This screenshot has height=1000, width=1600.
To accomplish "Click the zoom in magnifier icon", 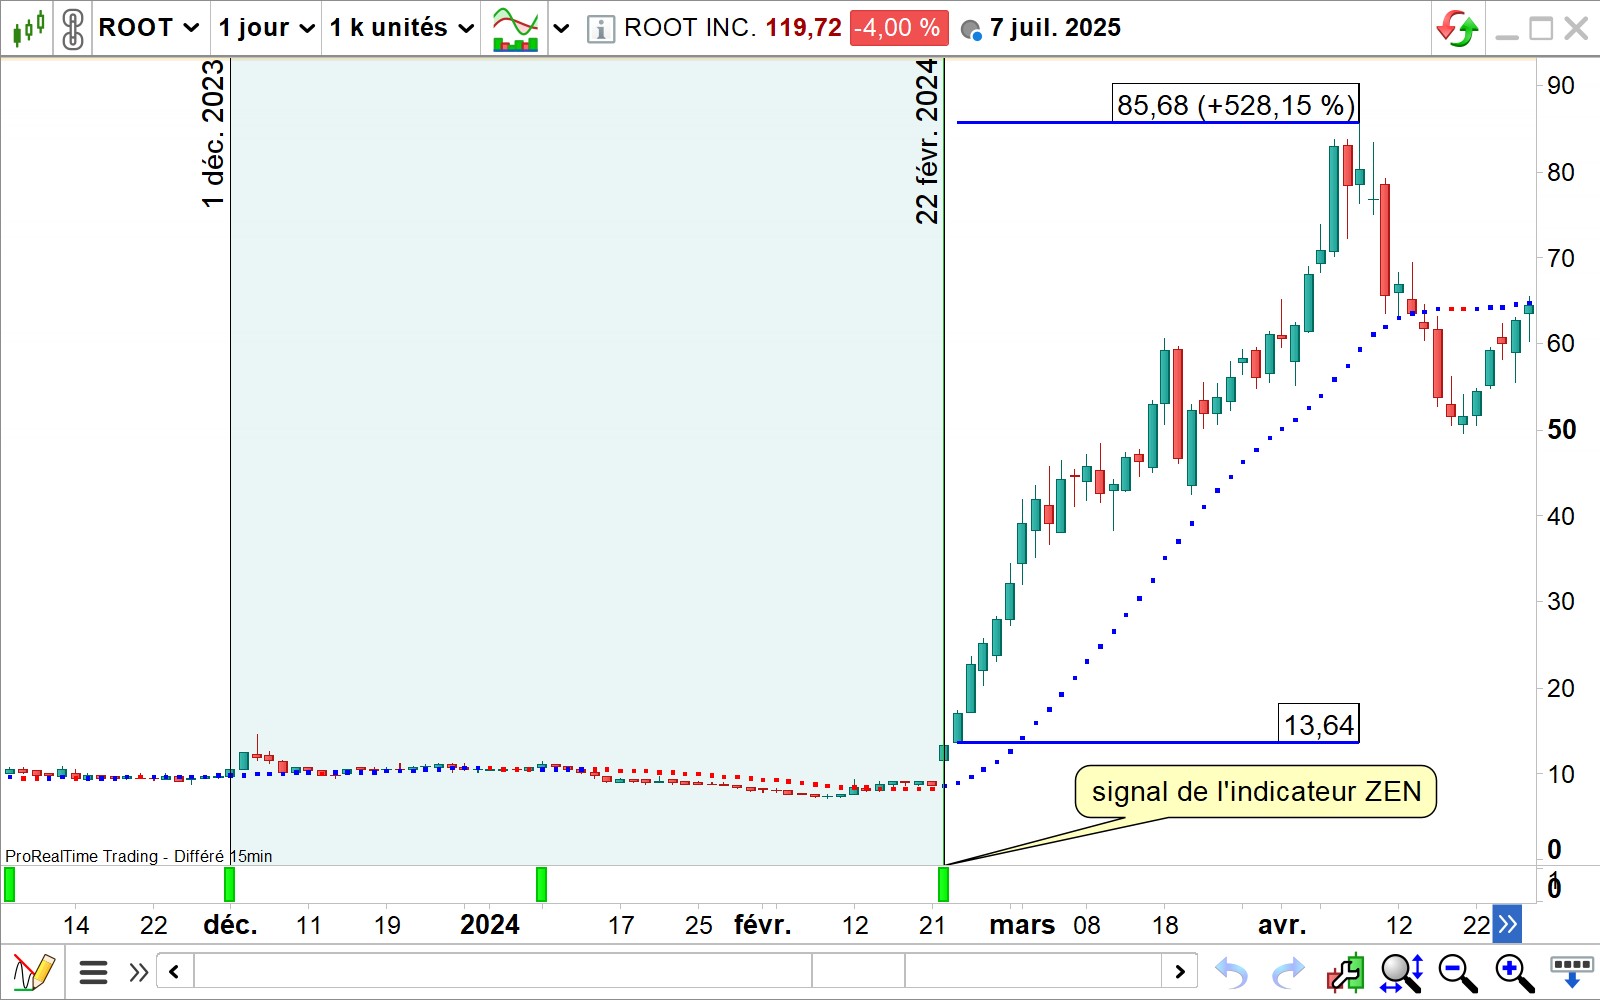I will coord(1514,972).
